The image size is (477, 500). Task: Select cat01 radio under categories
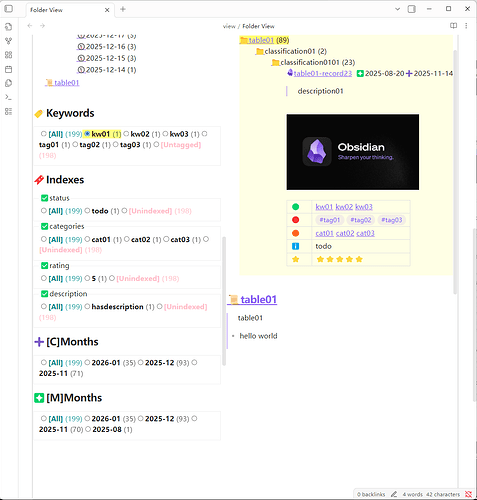pyautogui.click(x=87, y=239)
